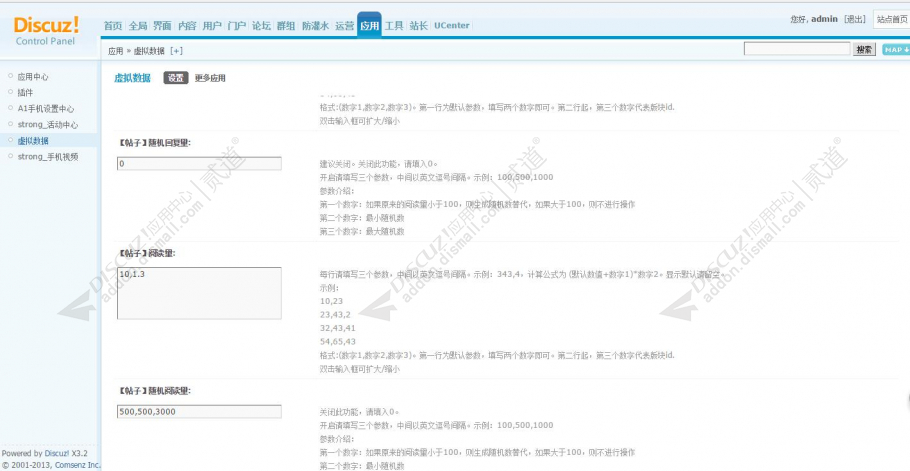Open the 界面 menu tab
The width and height of the screenshot is (910, 471).
[162, 26]
